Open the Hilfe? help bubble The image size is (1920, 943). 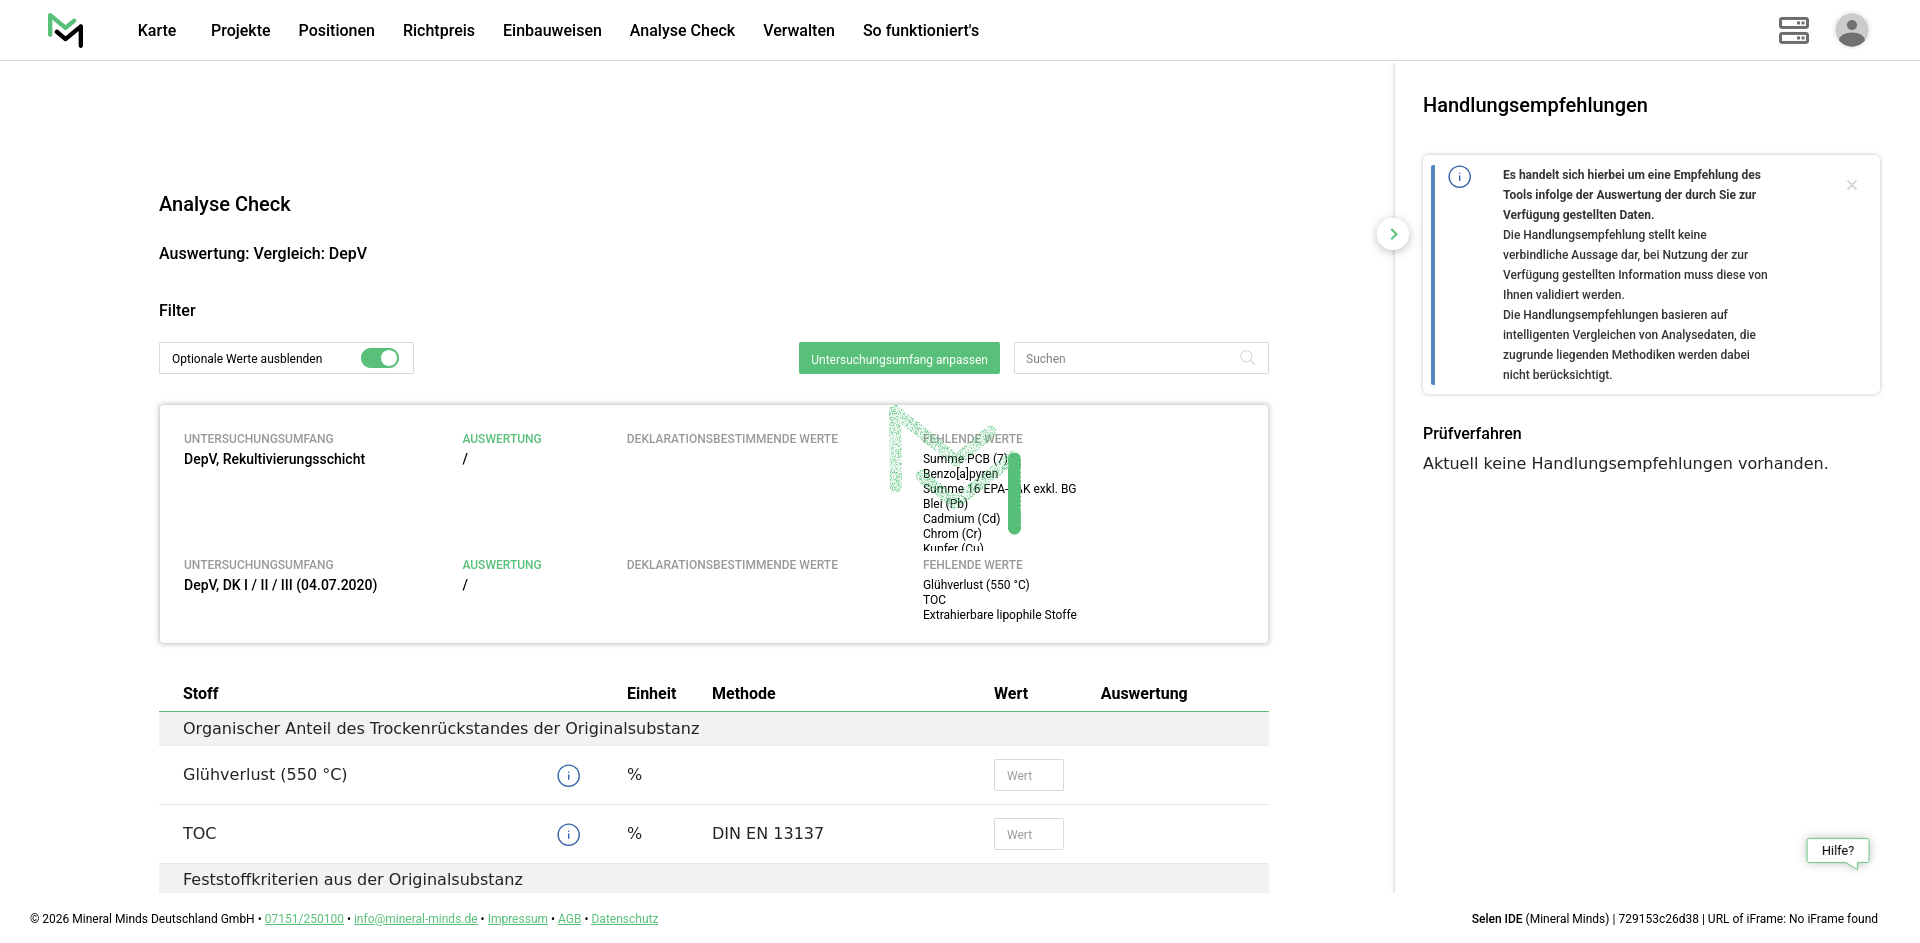[x=1837, y=851]
